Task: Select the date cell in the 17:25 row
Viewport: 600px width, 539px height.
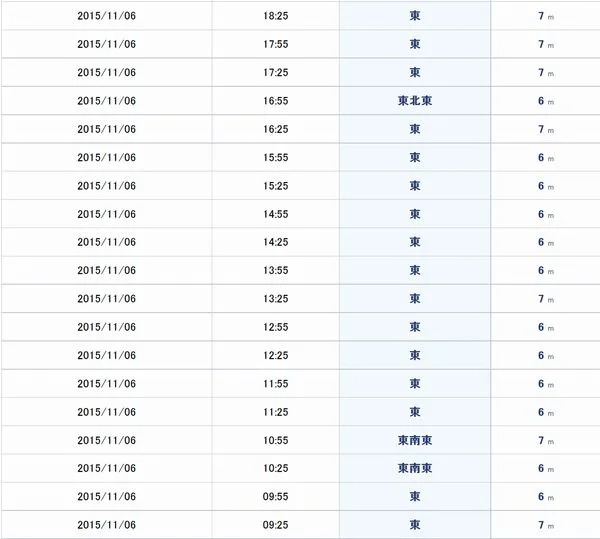Action: click(x=106, y=72)
